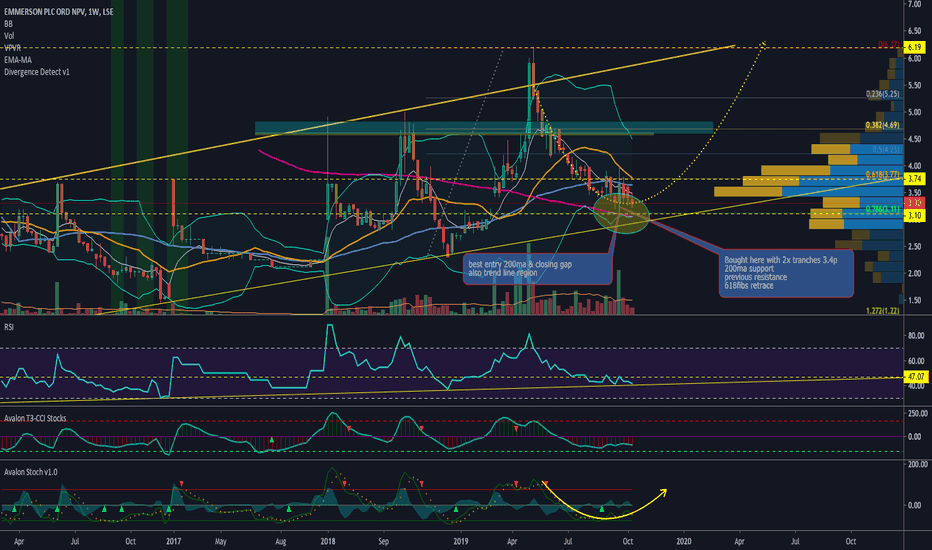Select the green ellipse highlight on the chart
This screenshot has width=932, height=550.
click(x=621, y=213)
